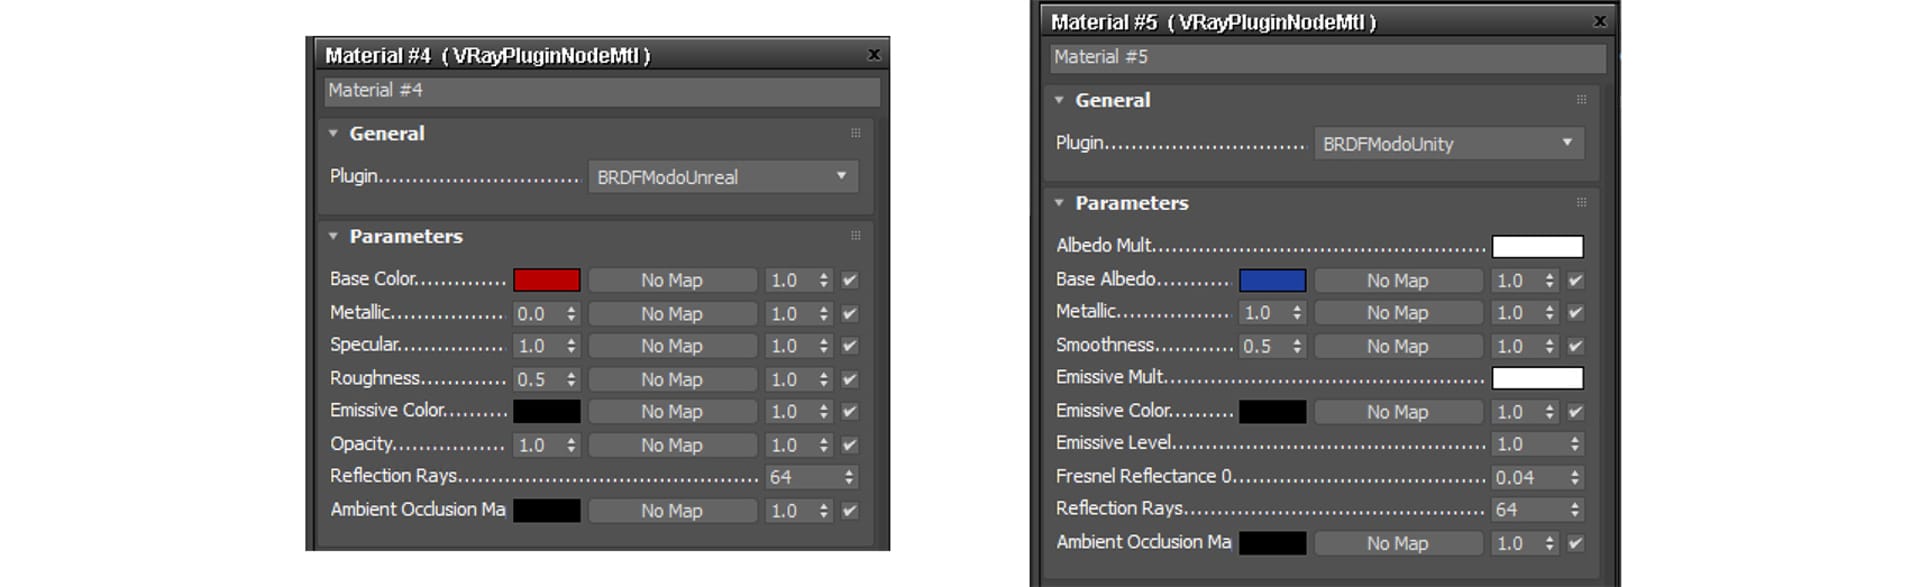Click No Map for Ambient Occlusion in Material #4

pos(672,511)
